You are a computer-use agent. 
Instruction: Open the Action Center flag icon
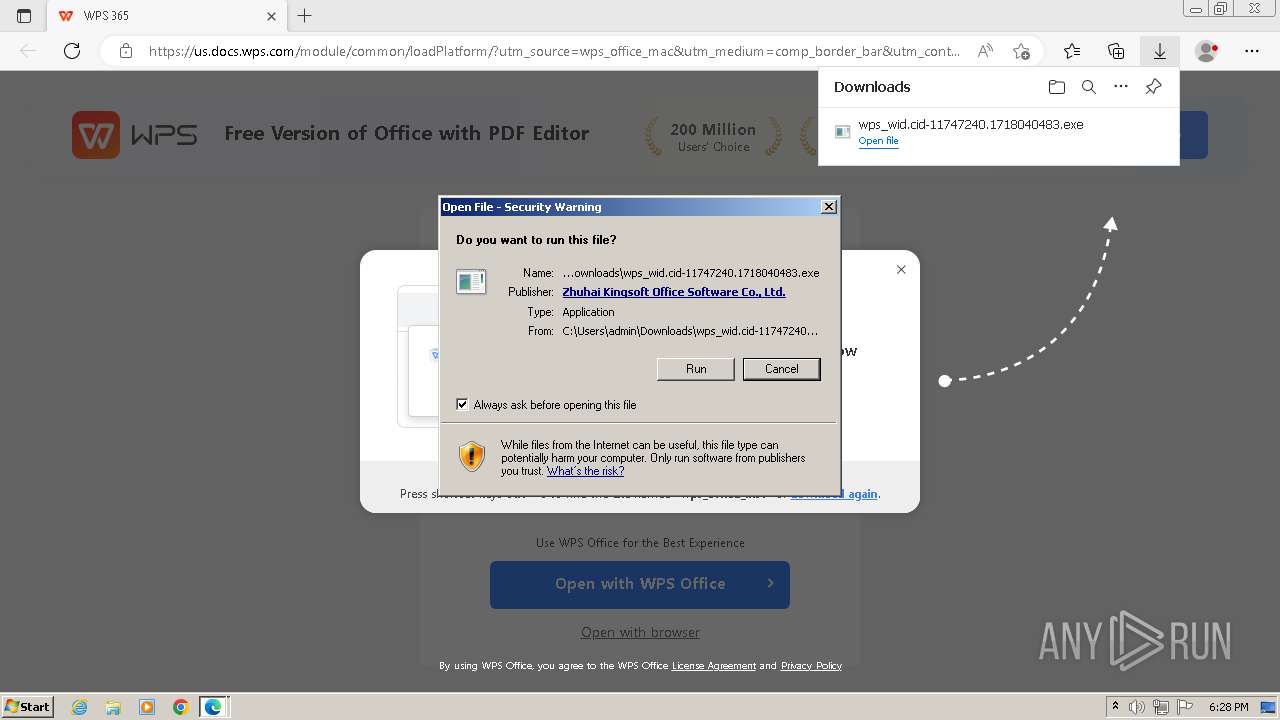pyautogui.click(x=1185, y=707)
